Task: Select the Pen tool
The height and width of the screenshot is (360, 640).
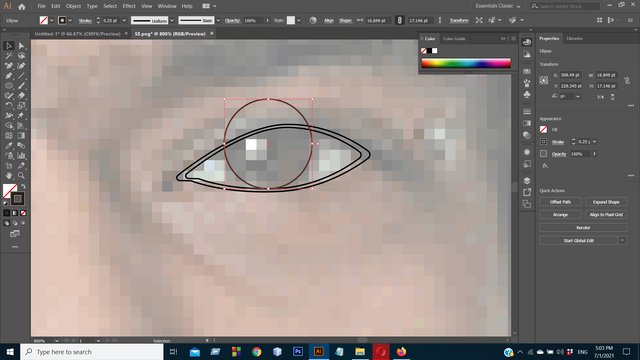Action: 9,76
